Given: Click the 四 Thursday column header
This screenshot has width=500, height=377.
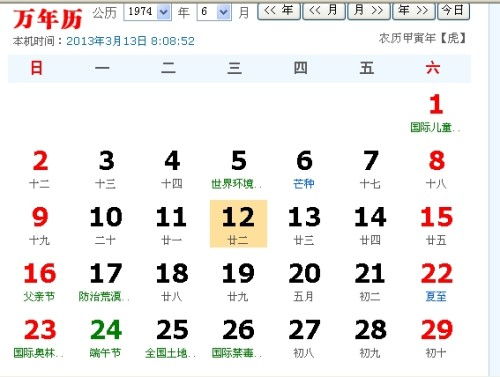Looking at the screenshot, I should click(301, 68).
